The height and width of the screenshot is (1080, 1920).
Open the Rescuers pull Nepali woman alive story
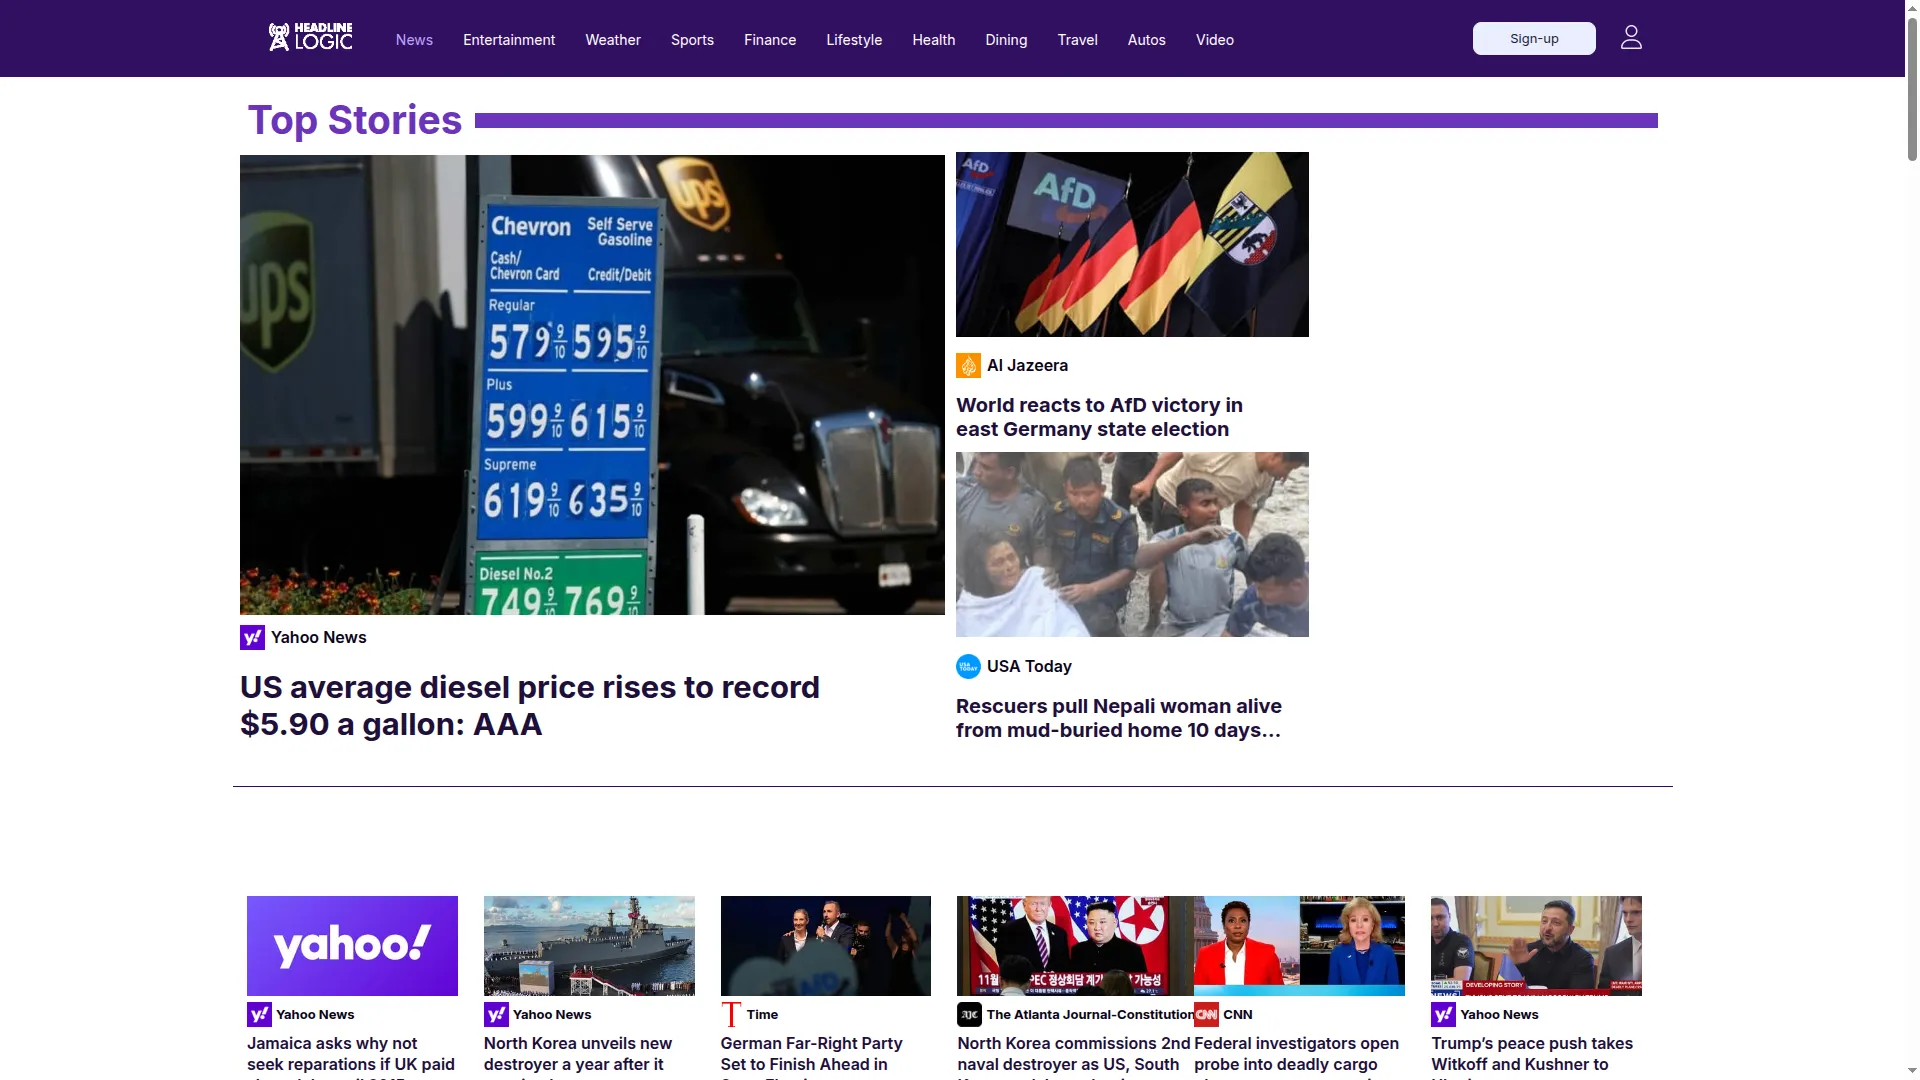click(1118, 718)
